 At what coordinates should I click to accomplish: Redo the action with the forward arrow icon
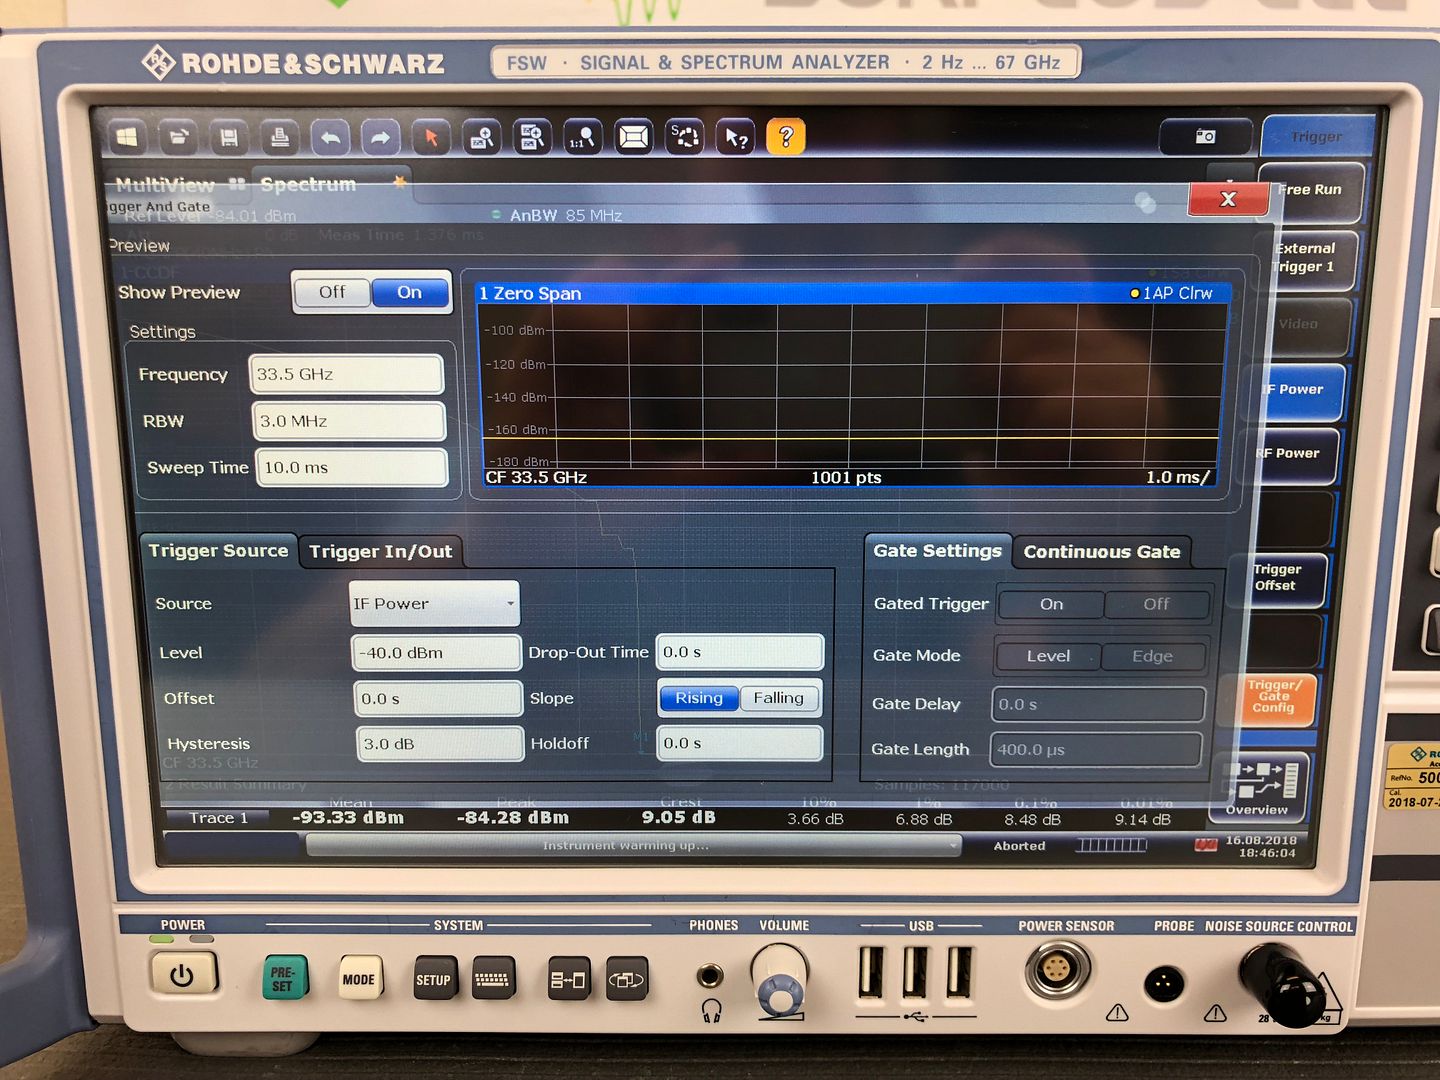[380, 137]
